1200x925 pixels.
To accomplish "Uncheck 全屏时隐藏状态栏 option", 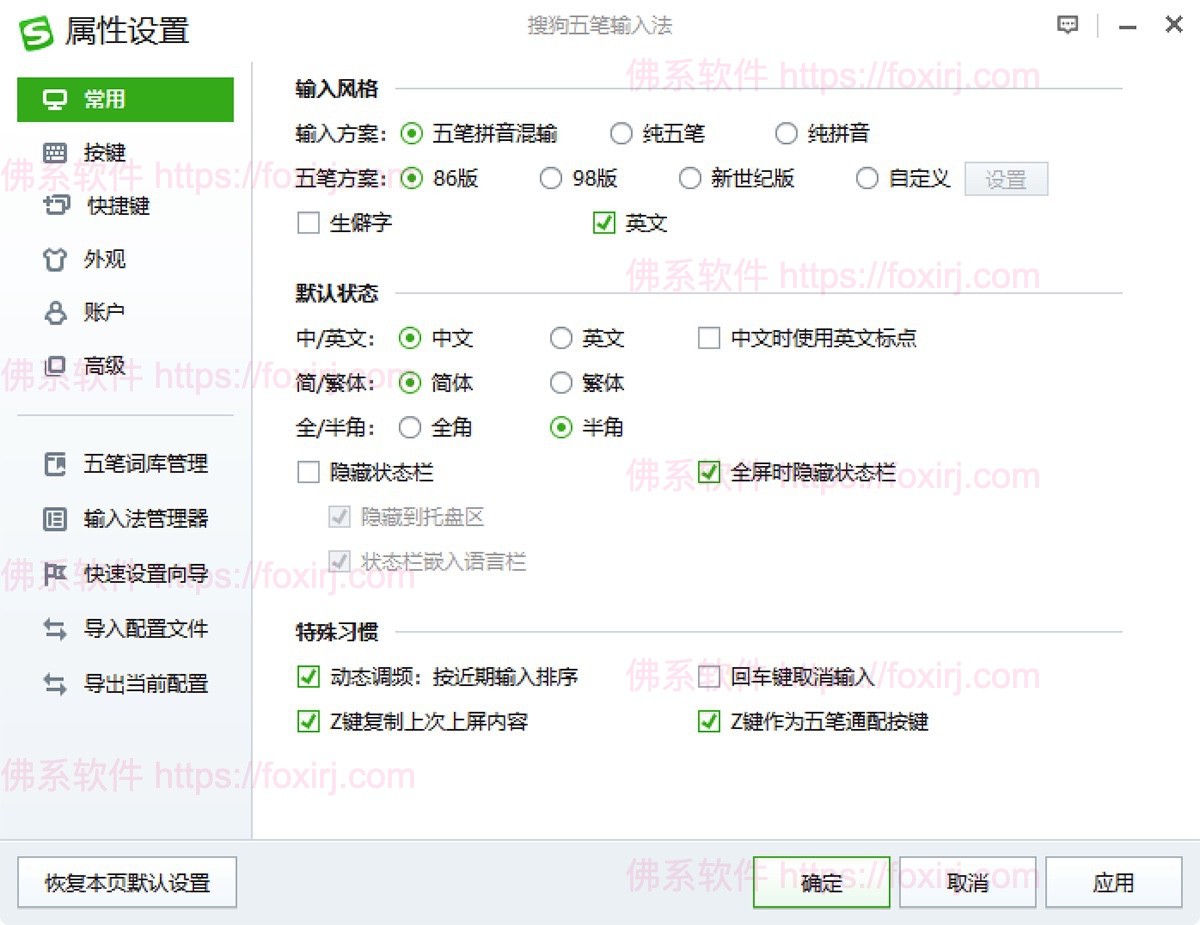I will pos(710,471).
